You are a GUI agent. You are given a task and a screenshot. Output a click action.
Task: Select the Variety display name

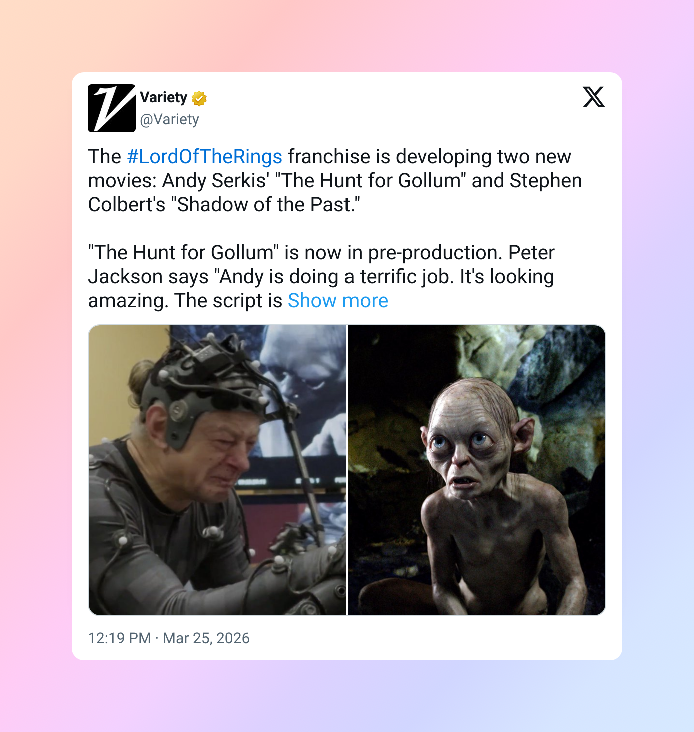point(163,97)
